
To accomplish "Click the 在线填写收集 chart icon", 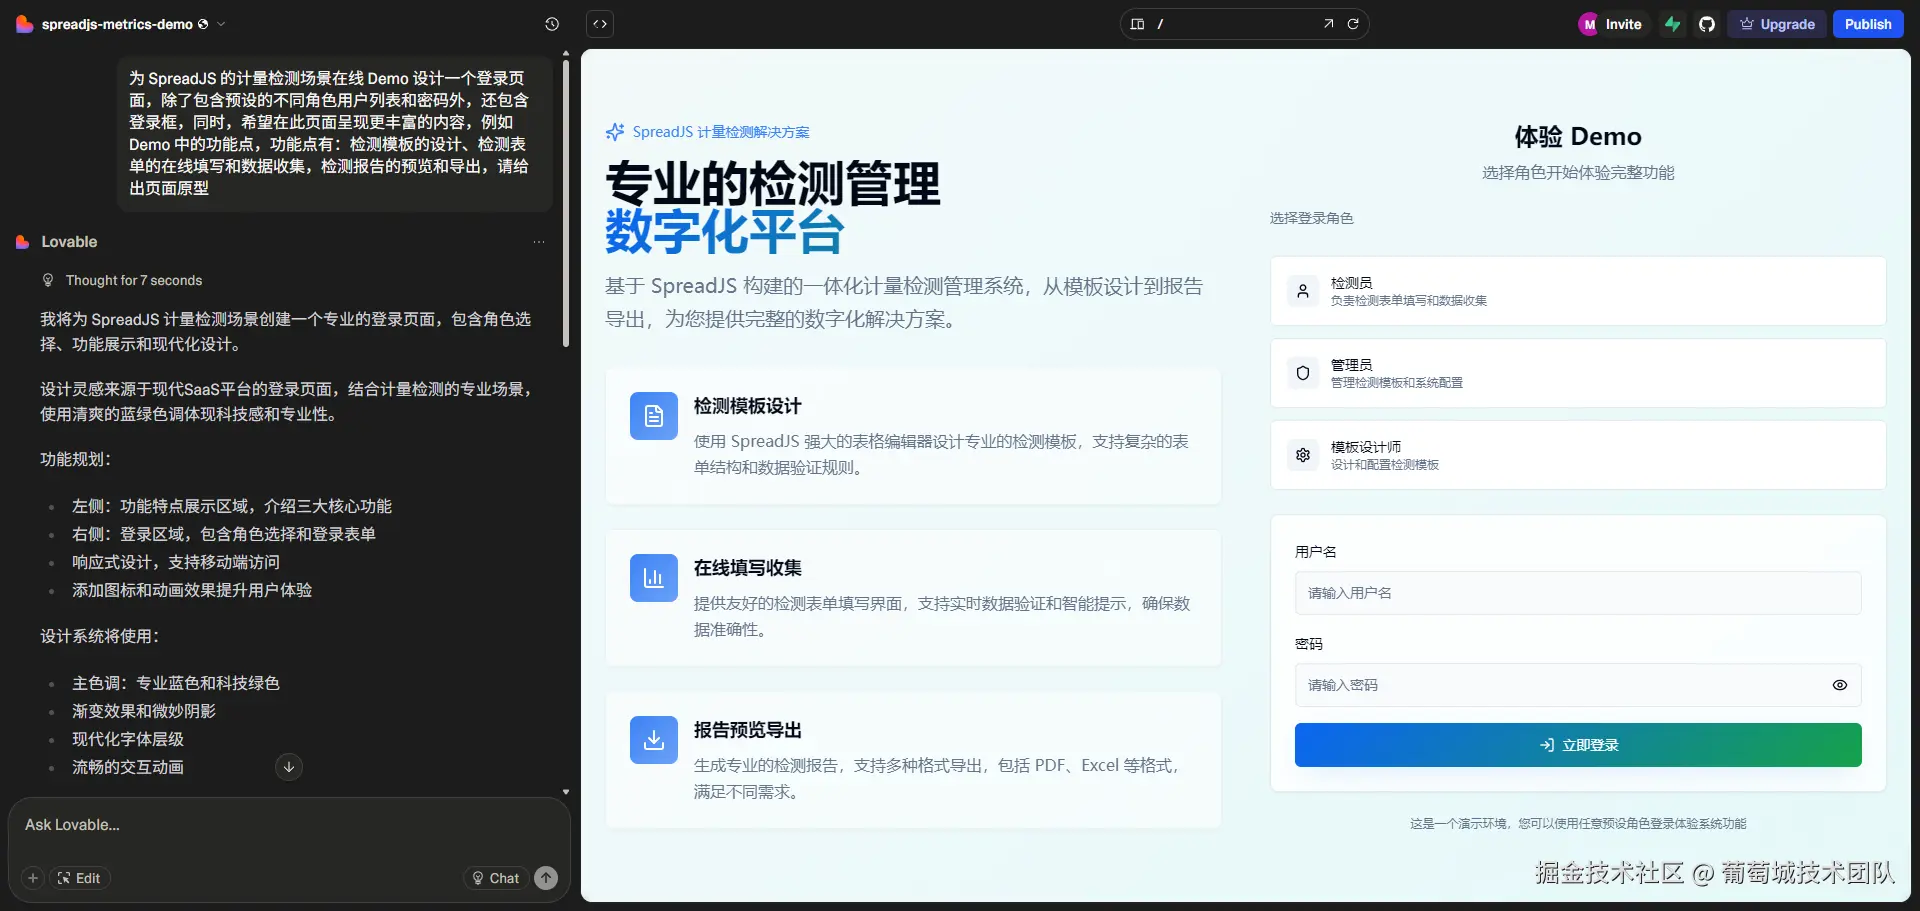I will tap(654, 578).
